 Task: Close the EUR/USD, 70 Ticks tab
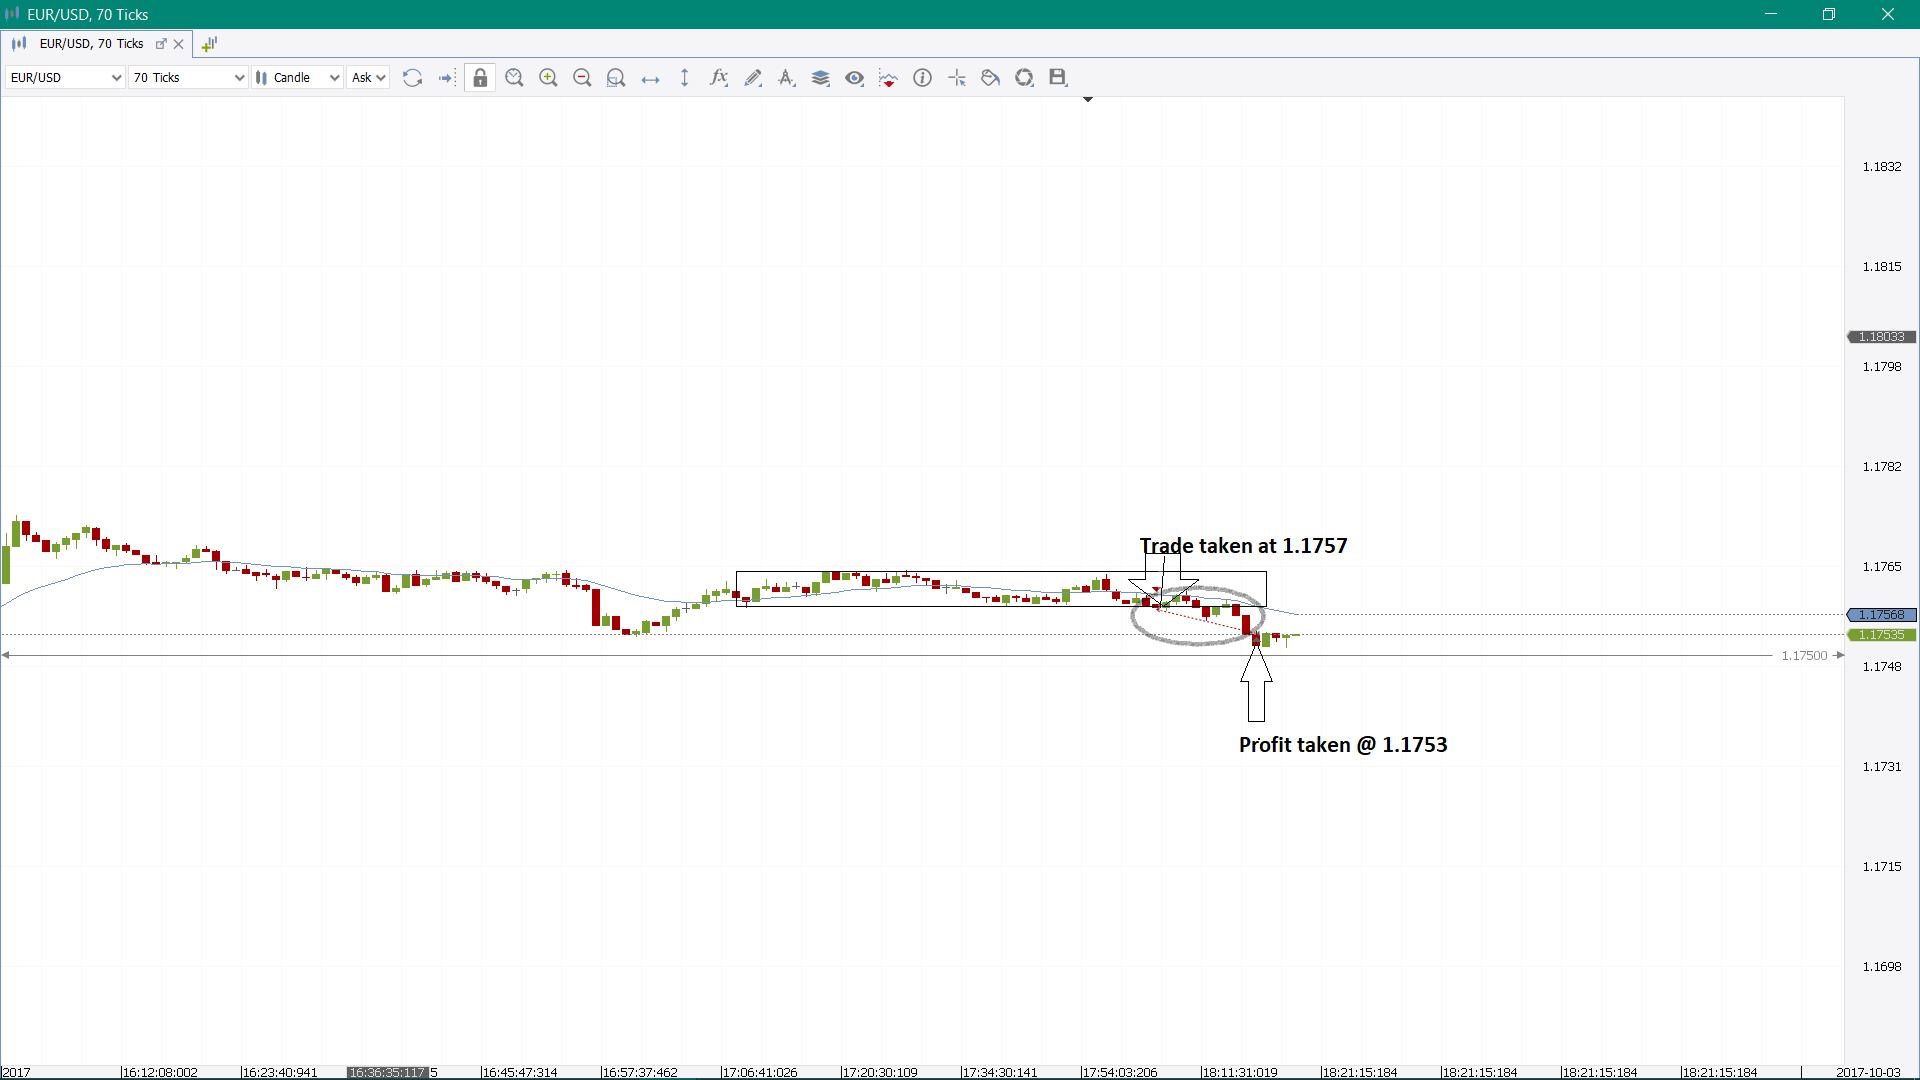point(179,44)
